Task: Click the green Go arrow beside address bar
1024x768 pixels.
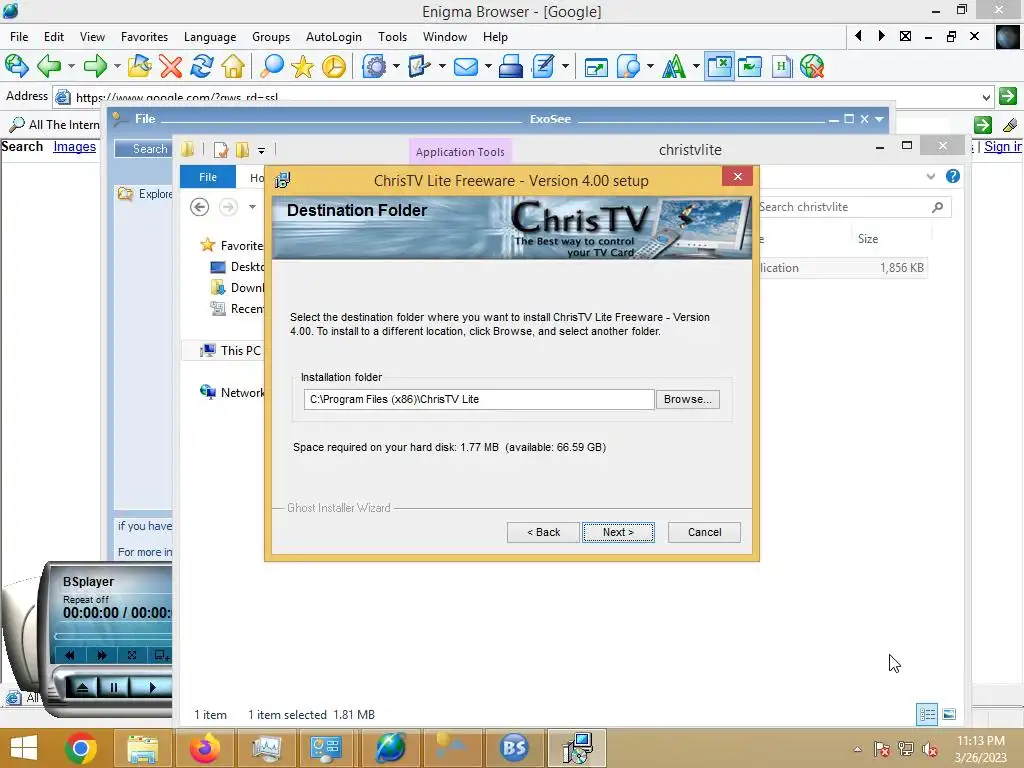Action: [x=1008, y=96]
